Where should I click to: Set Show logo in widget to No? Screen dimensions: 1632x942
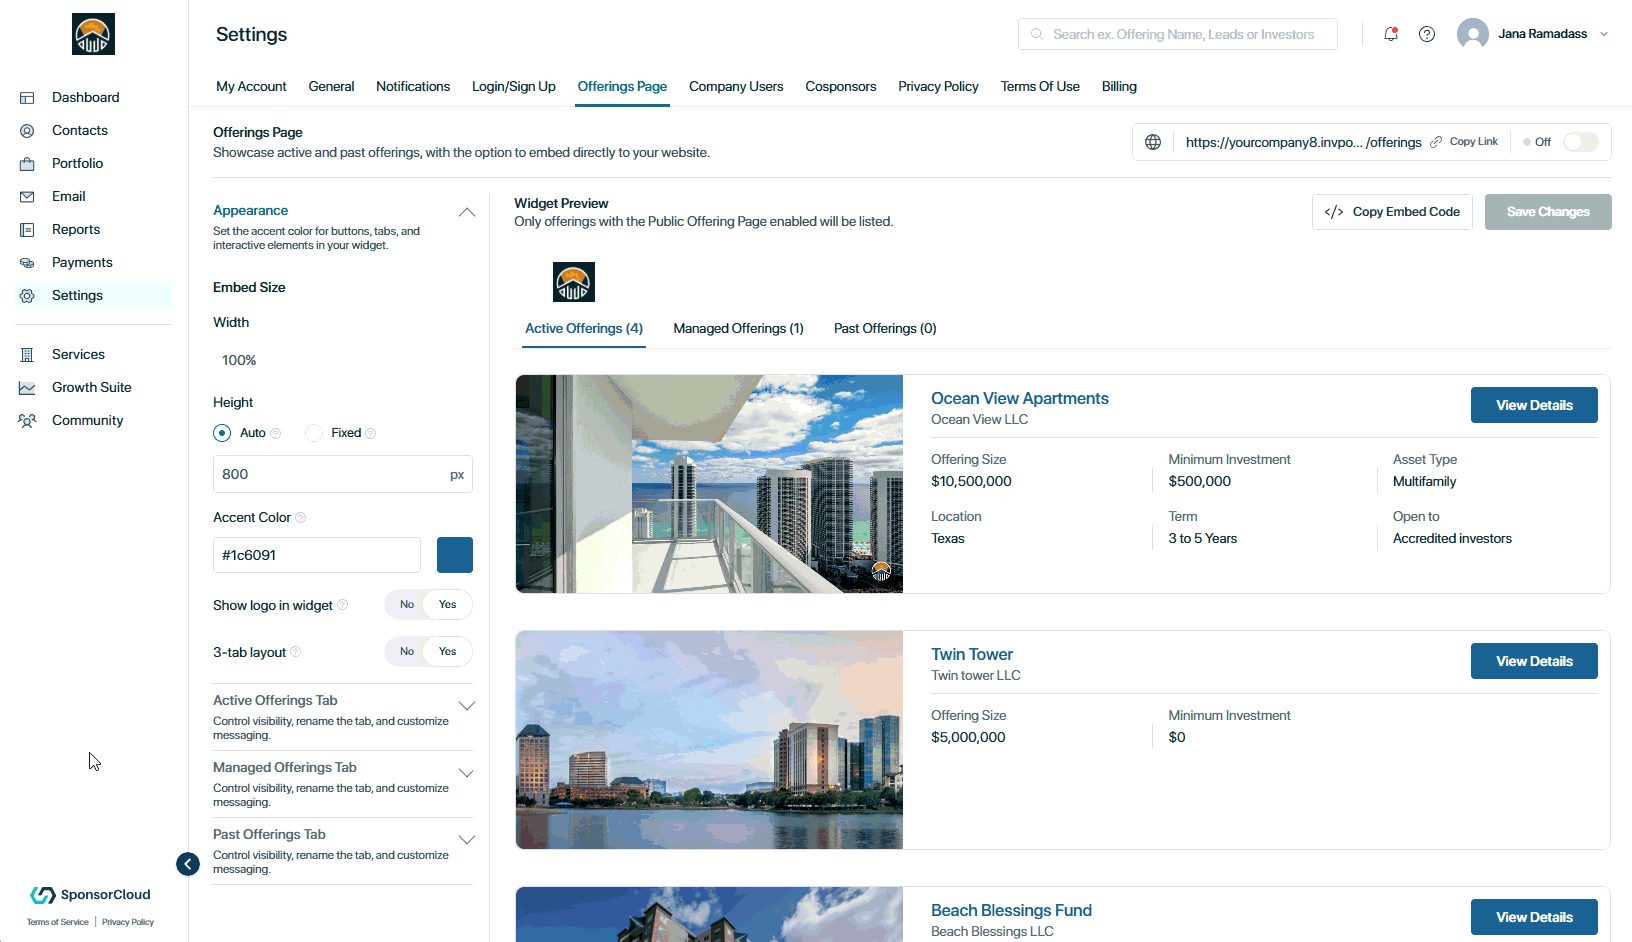pyautogui.click(x=407, y=605)
